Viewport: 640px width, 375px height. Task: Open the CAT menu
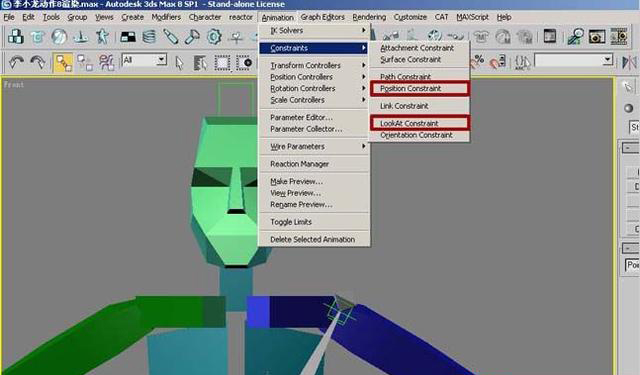pos(441,17)
